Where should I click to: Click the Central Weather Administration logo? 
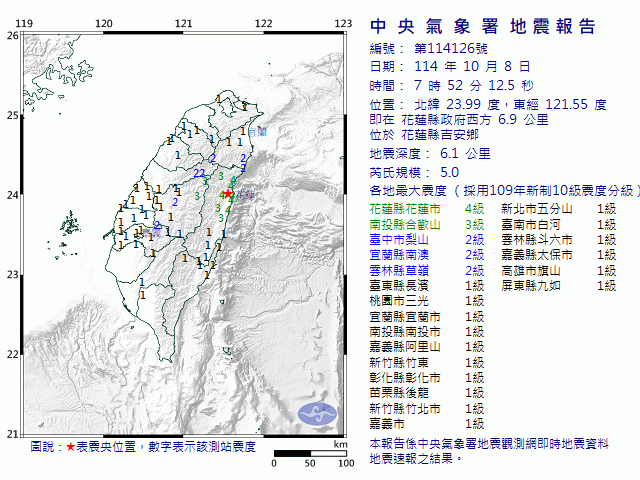[x=319, y=411]
